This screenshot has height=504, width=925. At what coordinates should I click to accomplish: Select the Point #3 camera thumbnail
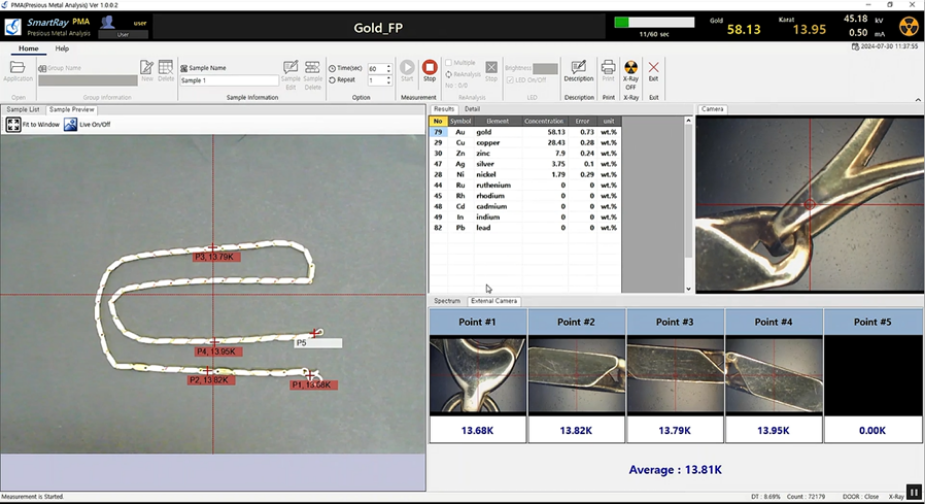pos(675,375)
